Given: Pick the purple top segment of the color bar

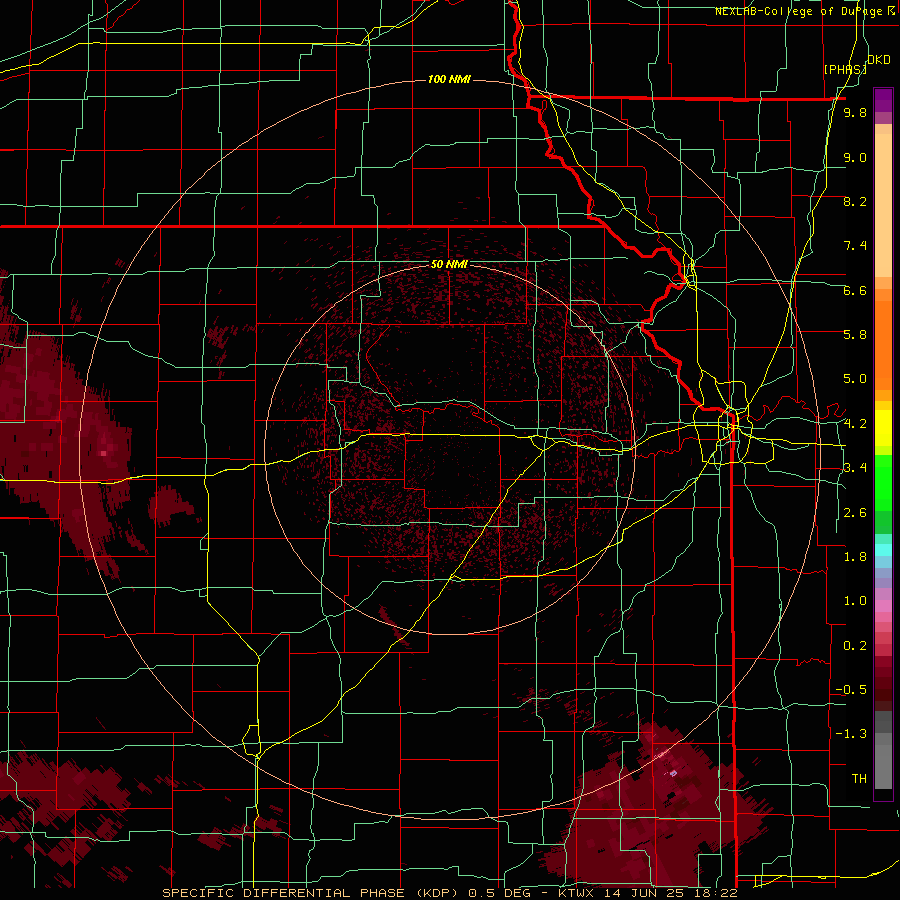Looking at the screenshot, I should 883,101.
